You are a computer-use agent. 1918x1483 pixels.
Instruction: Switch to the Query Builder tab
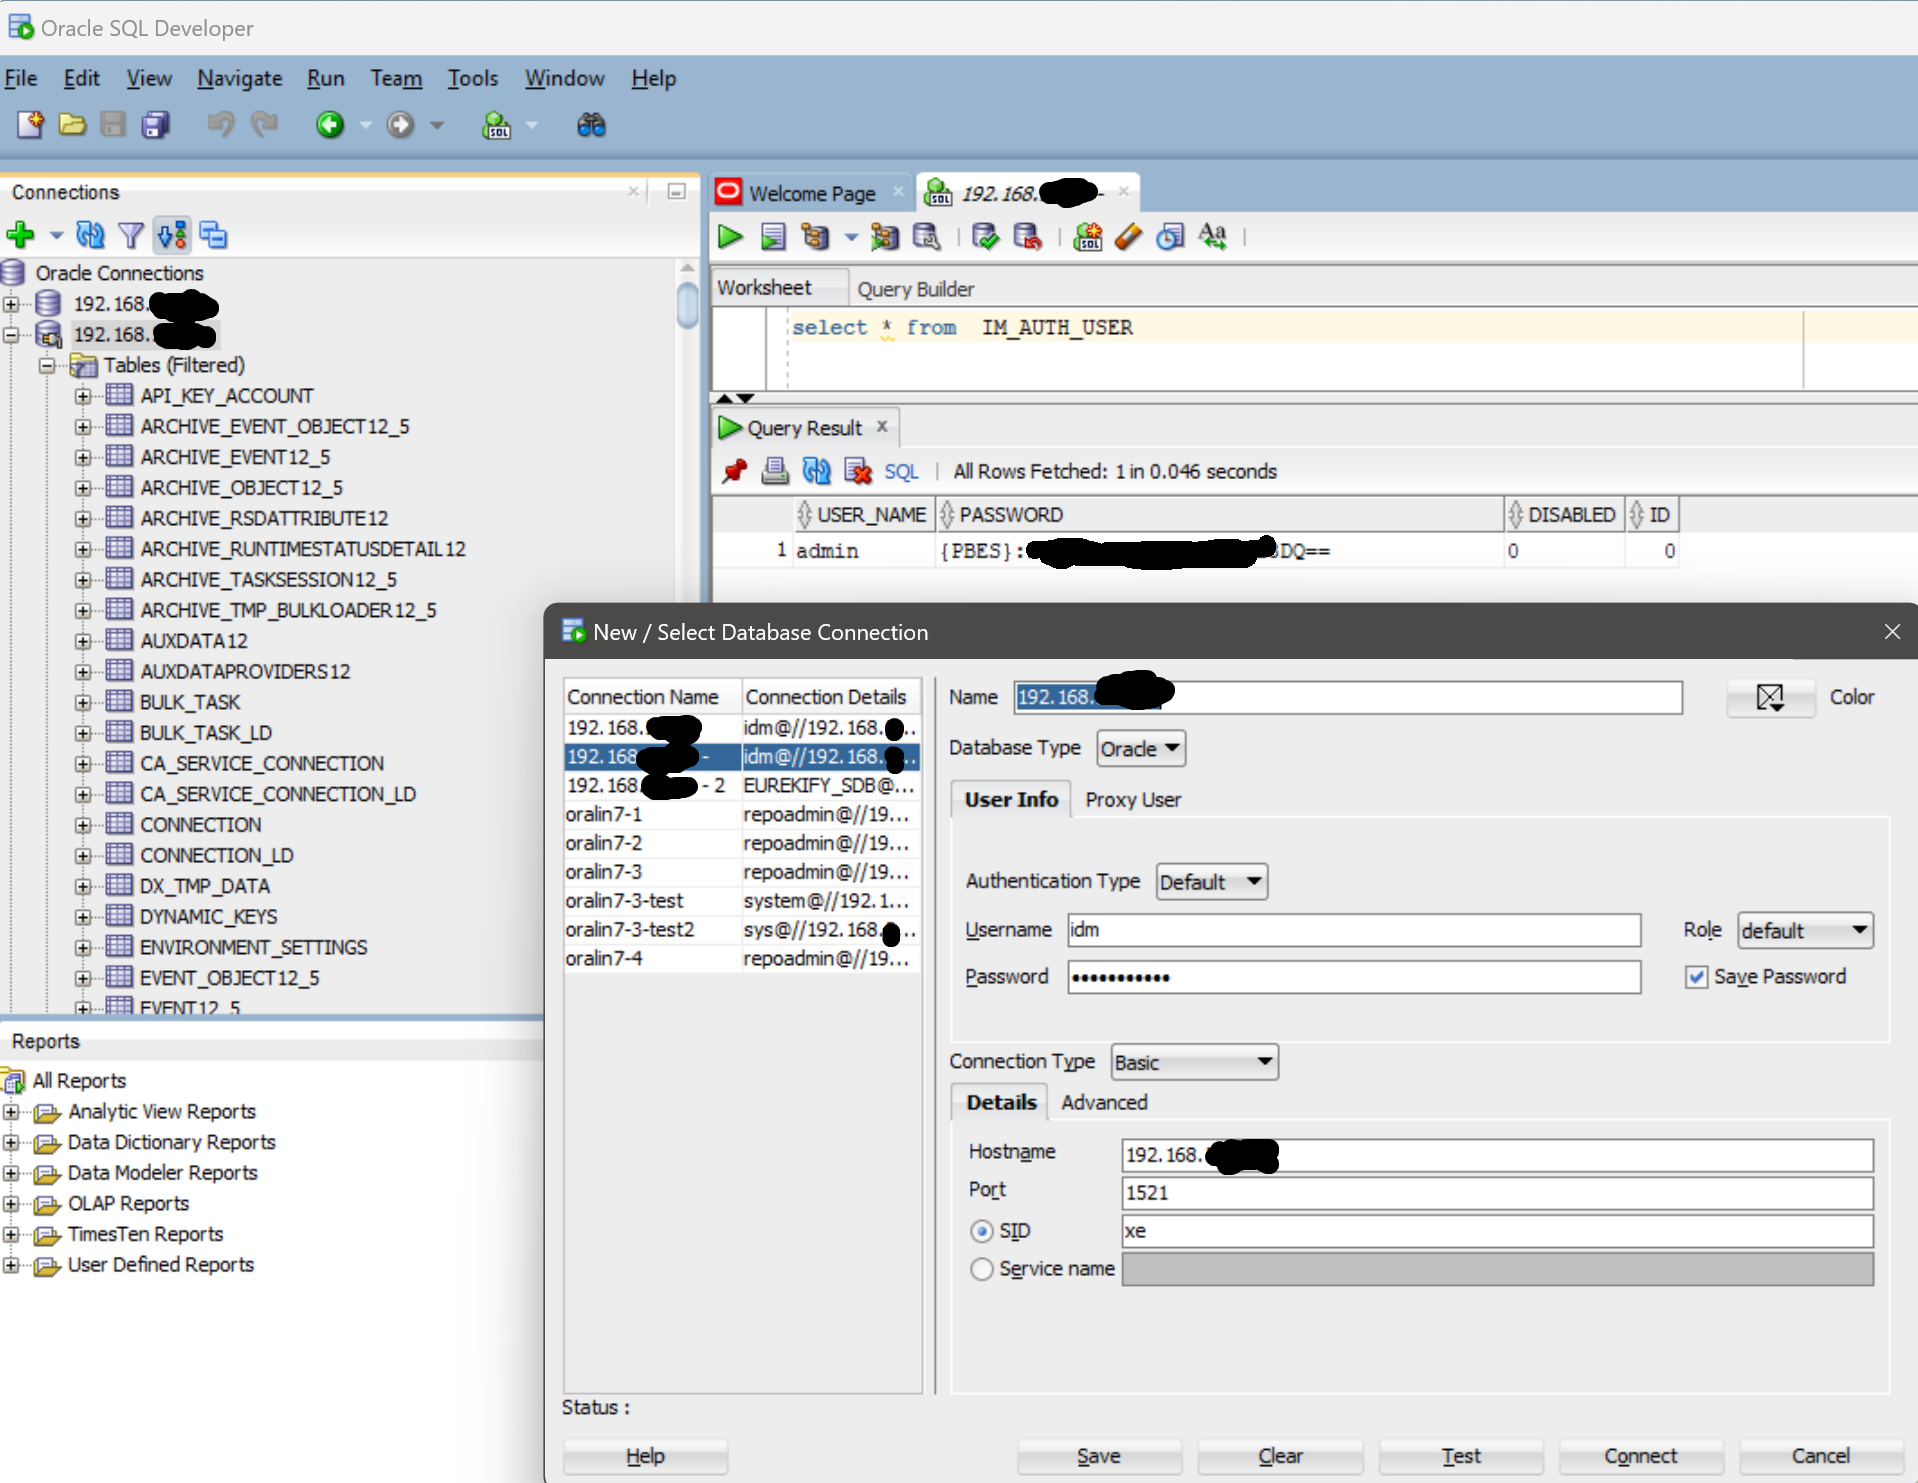tap(915, 289)
